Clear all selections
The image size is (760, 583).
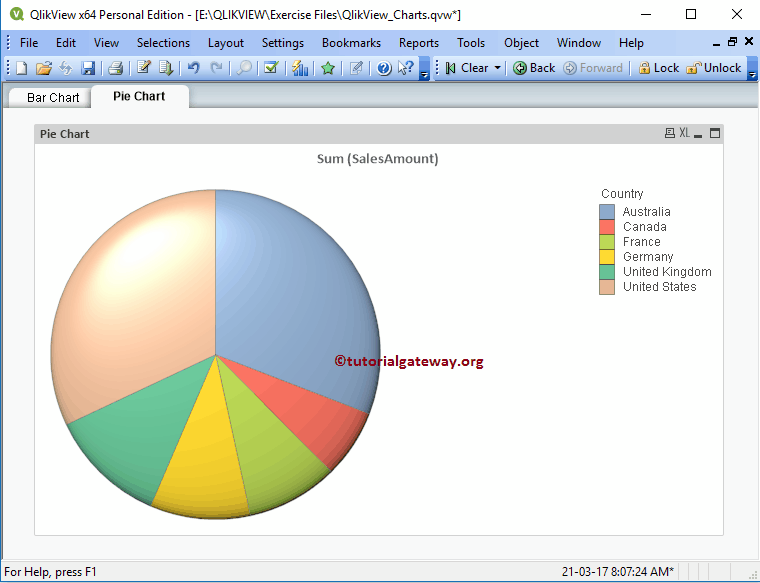coord(467,68)
